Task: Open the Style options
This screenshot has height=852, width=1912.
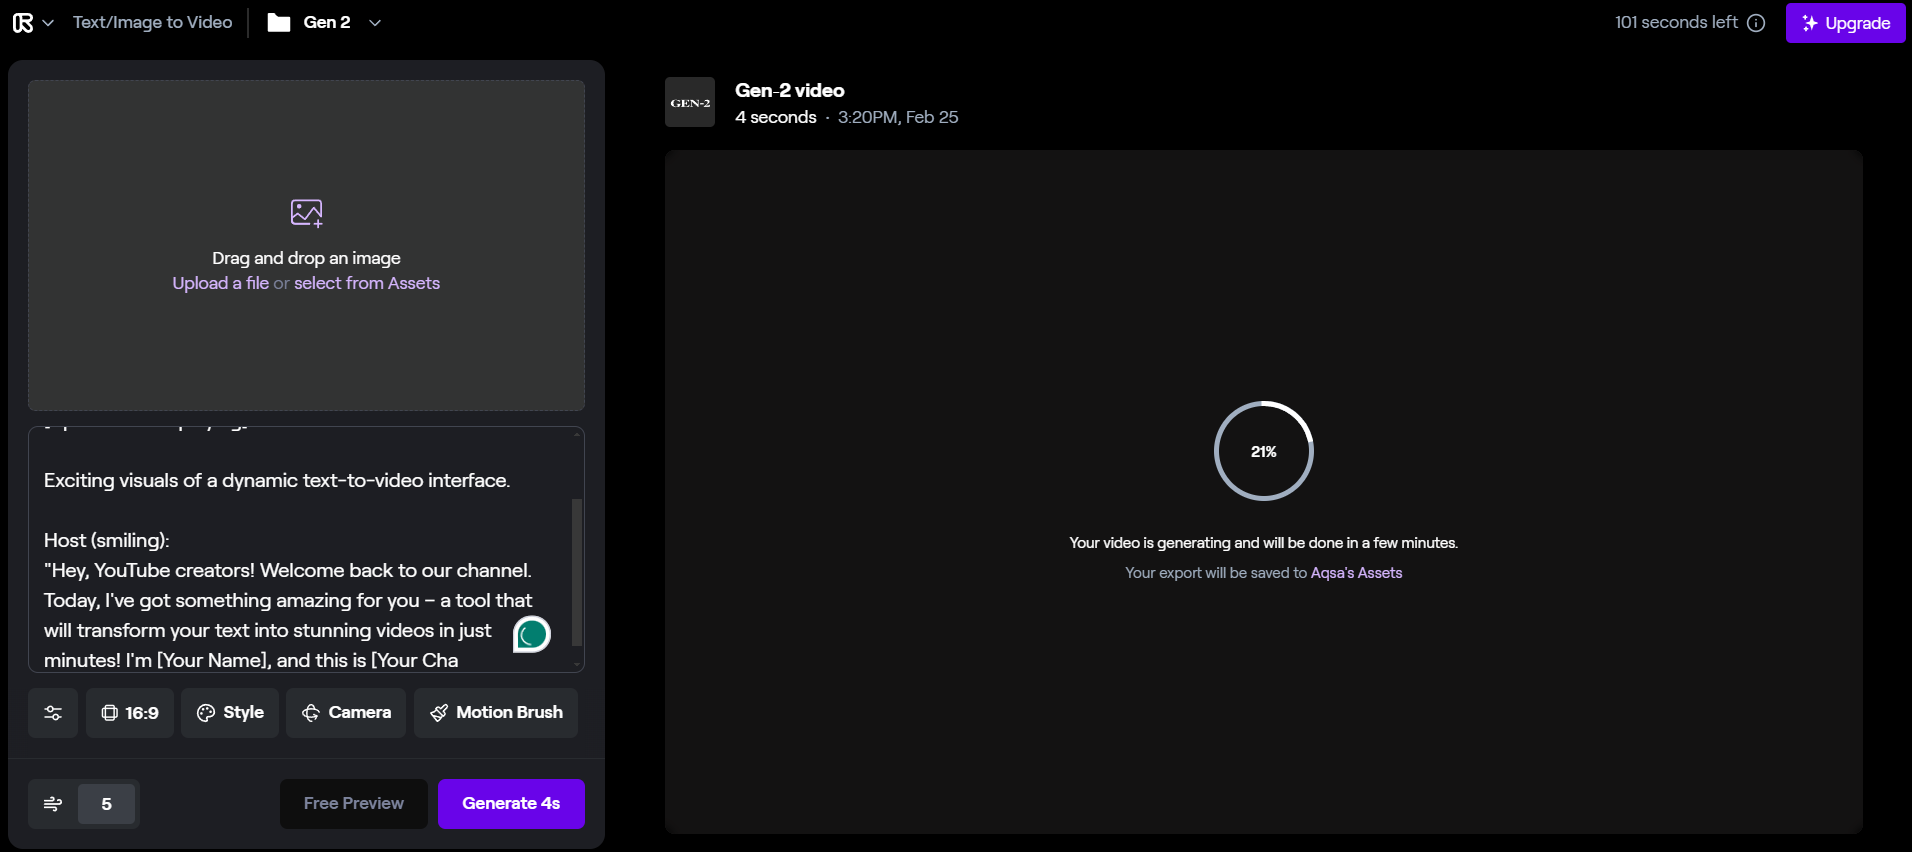Action: tap(230, 713)
